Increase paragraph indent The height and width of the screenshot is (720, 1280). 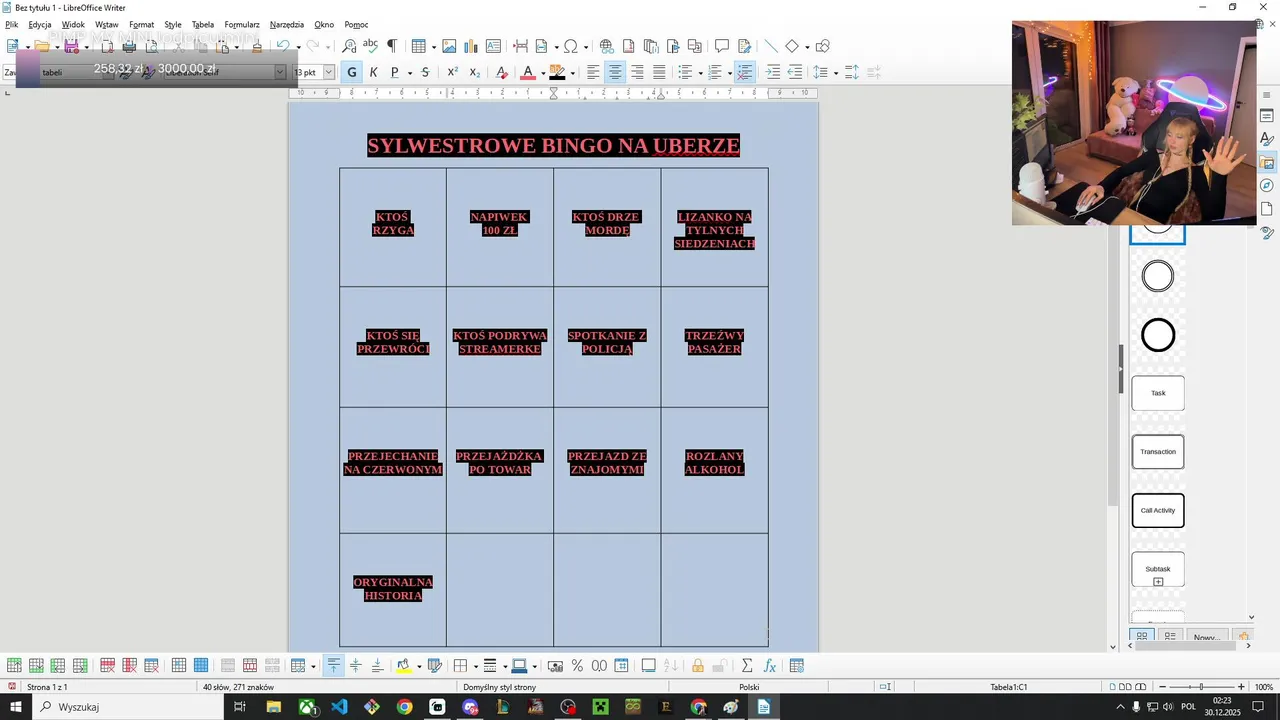click(773, 72)
